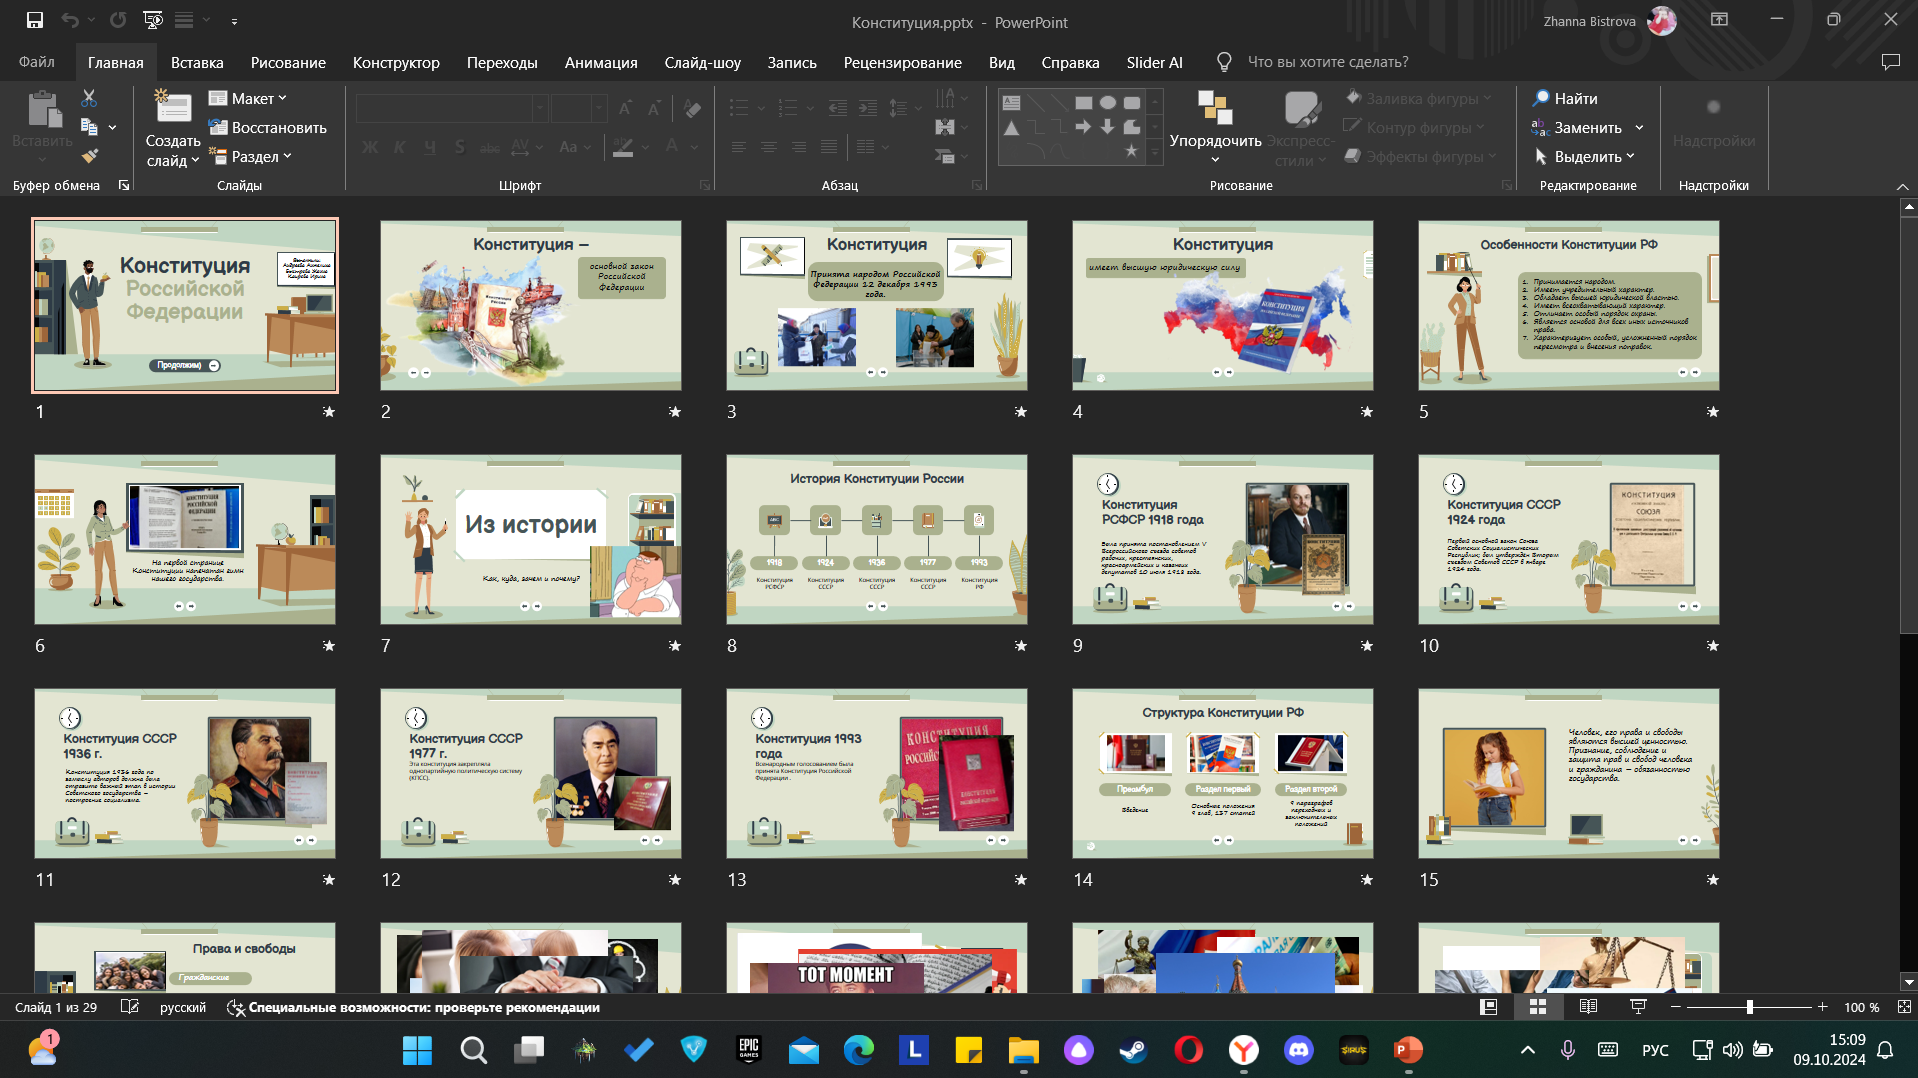This screenshot has width=1918, height=1078.
Task: Open the Упорядочить arrange tool
Action: [1215, 127]
